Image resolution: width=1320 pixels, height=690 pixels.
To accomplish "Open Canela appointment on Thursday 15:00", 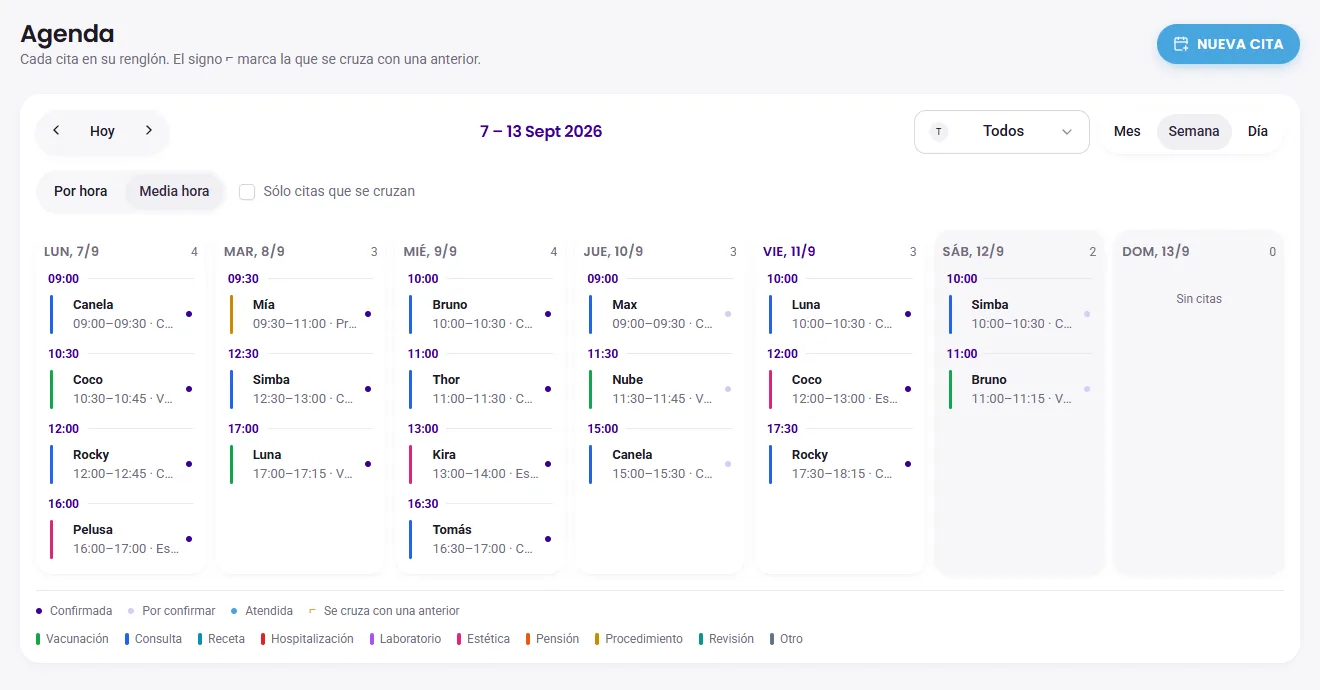I will point(661,464).
